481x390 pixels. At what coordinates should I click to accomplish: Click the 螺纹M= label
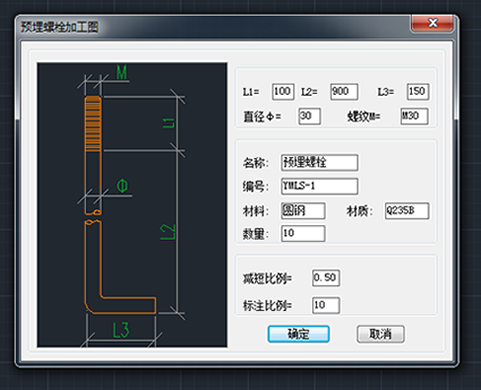(x=364, y=117)
